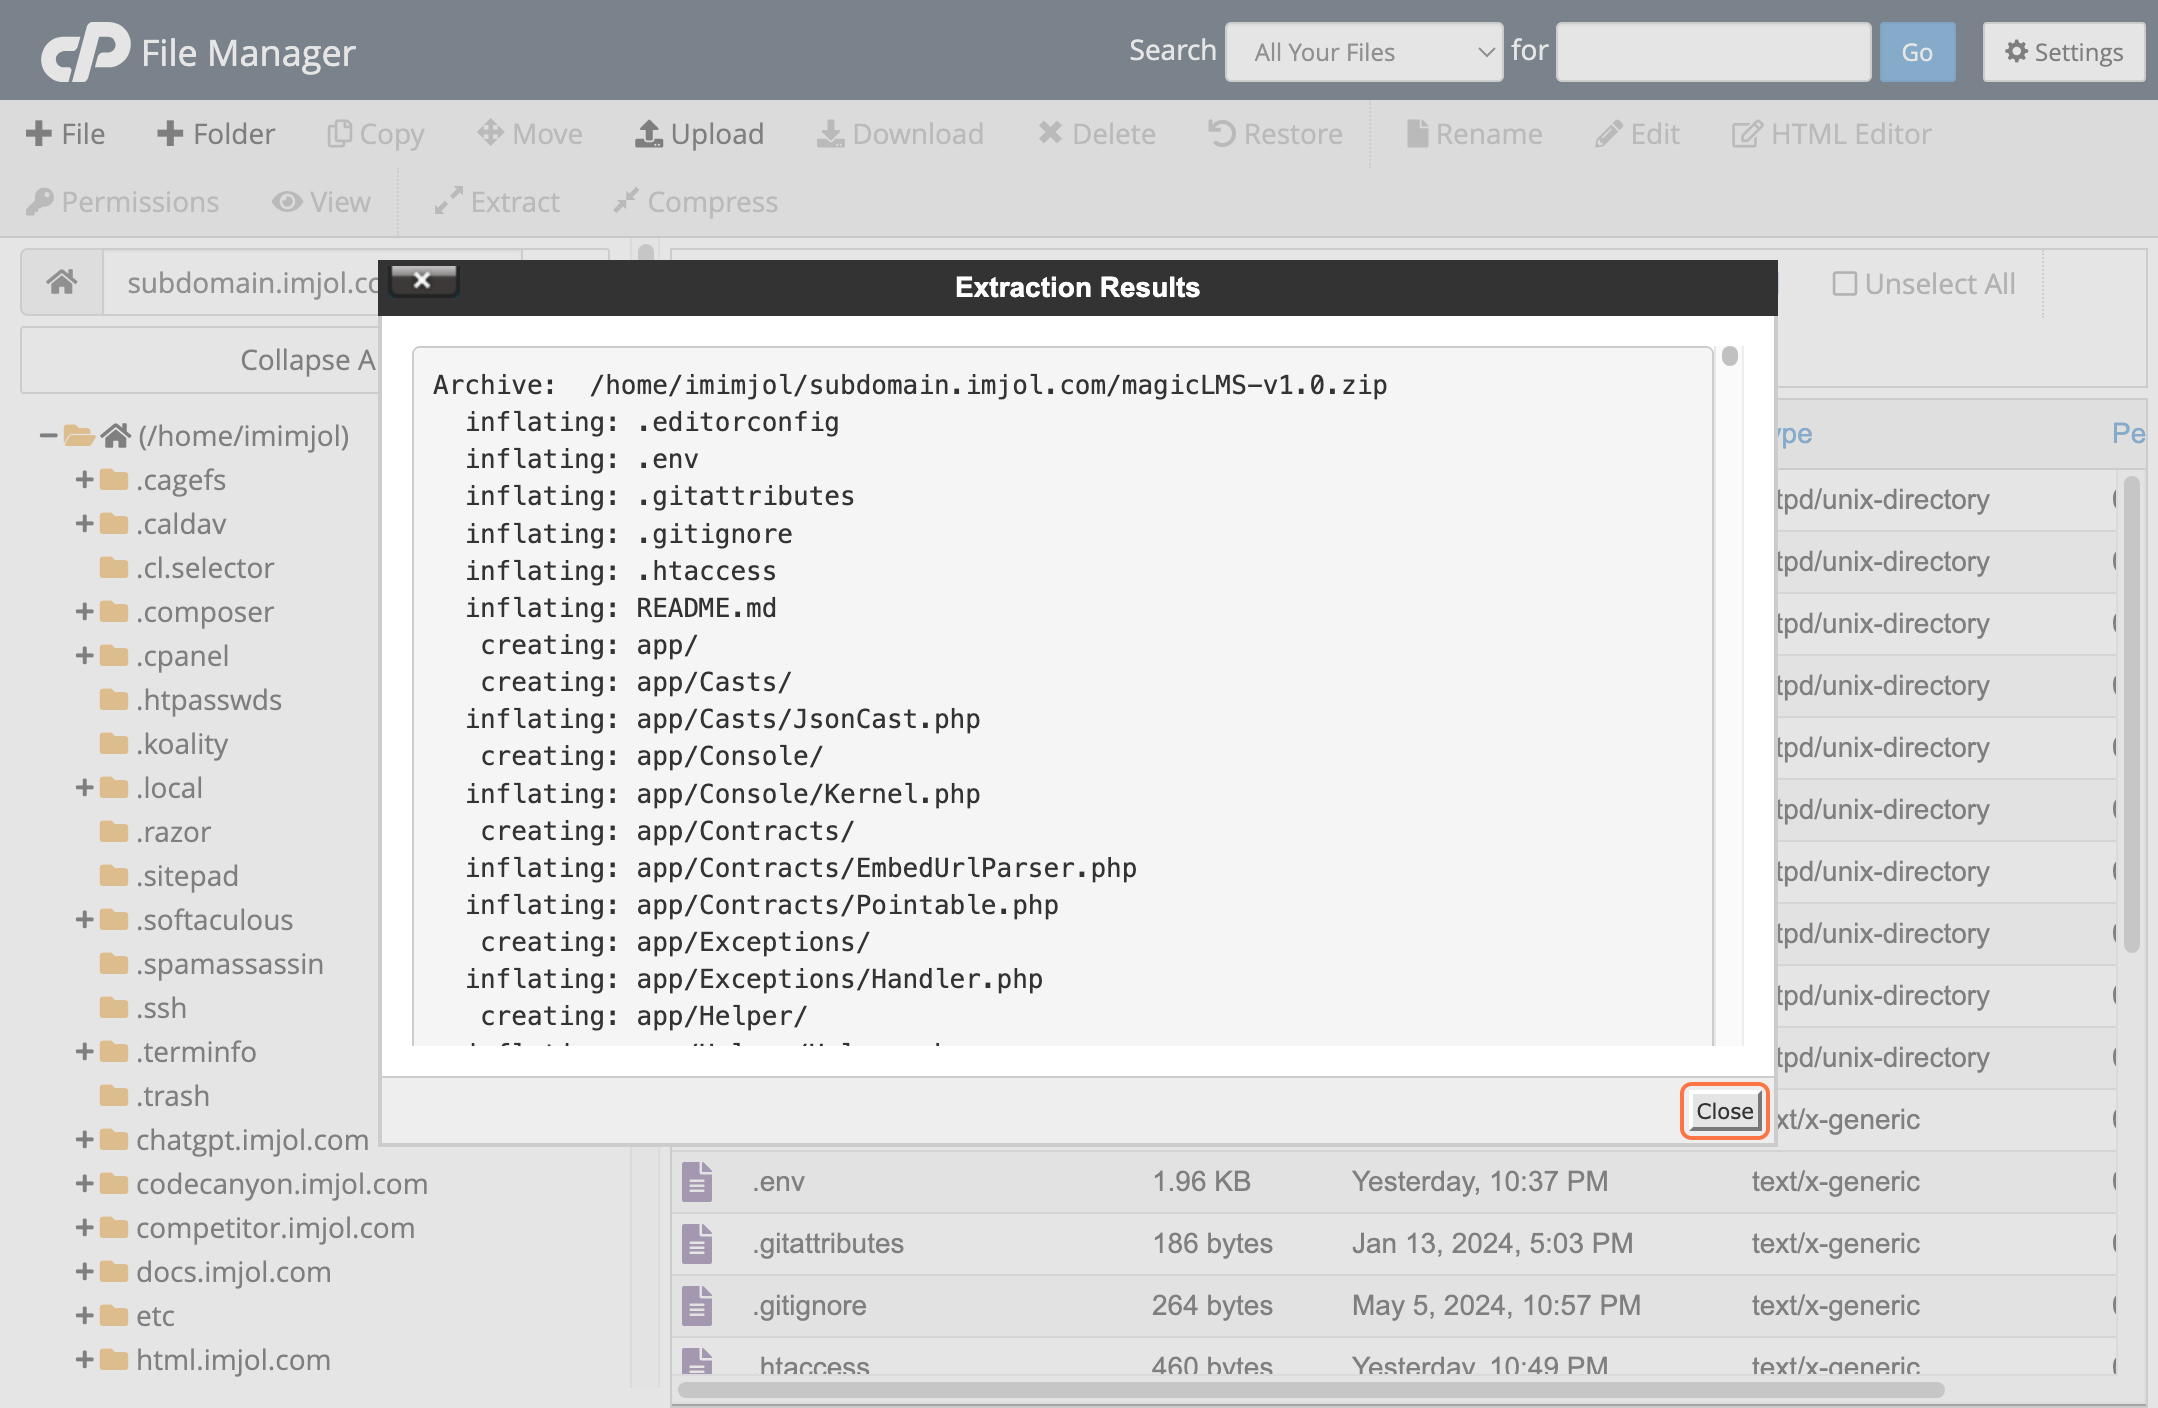Click the .gitignore file icon
The height and width of the screenshot is (1408, 2158).
click(697, 1305)
